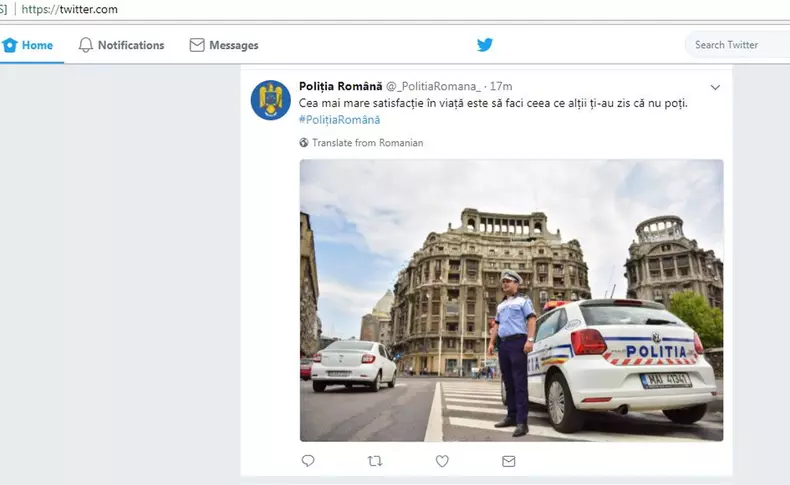Screen dimensions: 790x485
Task: Open the @_PolitiaRomana_ handle link
Action: pos(433,87)
